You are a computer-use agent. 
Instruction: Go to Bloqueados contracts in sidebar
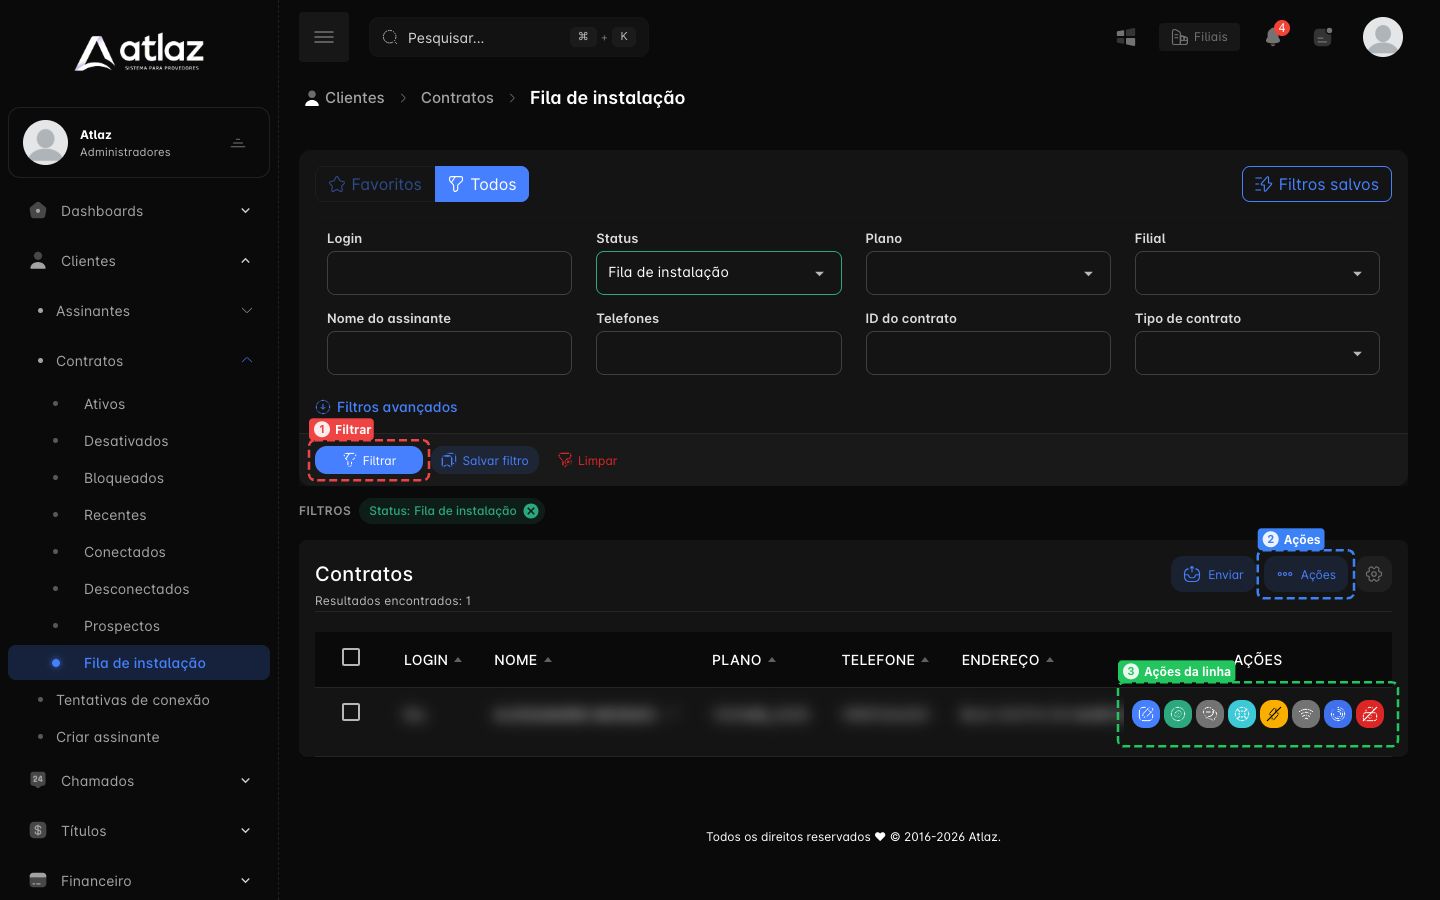pos(124,478)
